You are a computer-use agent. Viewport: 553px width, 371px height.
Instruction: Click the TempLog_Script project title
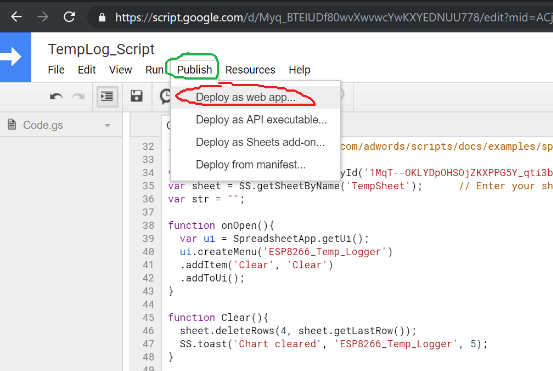coord(101,49)
